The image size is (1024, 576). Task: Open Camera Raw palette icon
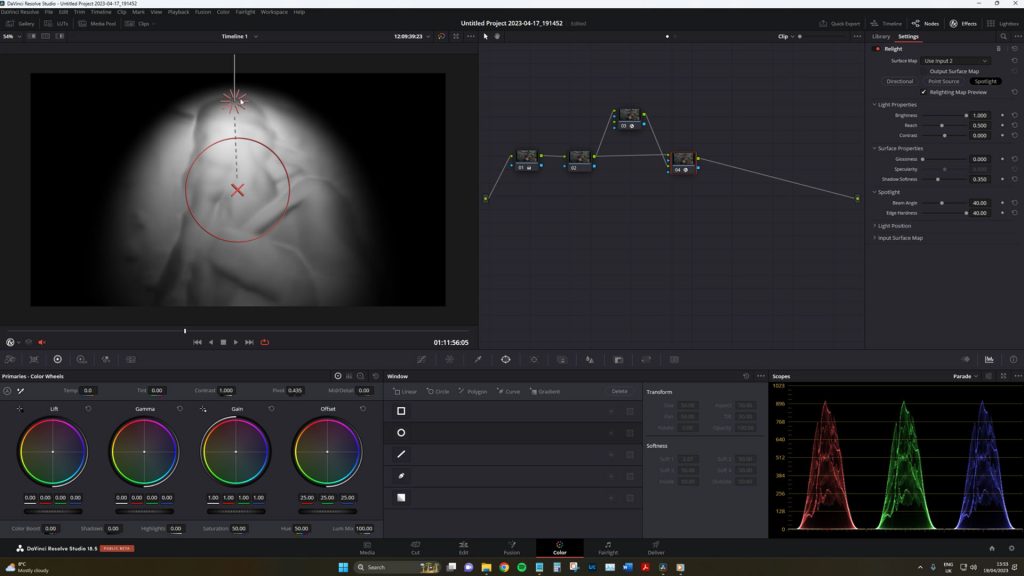[10, 359]
